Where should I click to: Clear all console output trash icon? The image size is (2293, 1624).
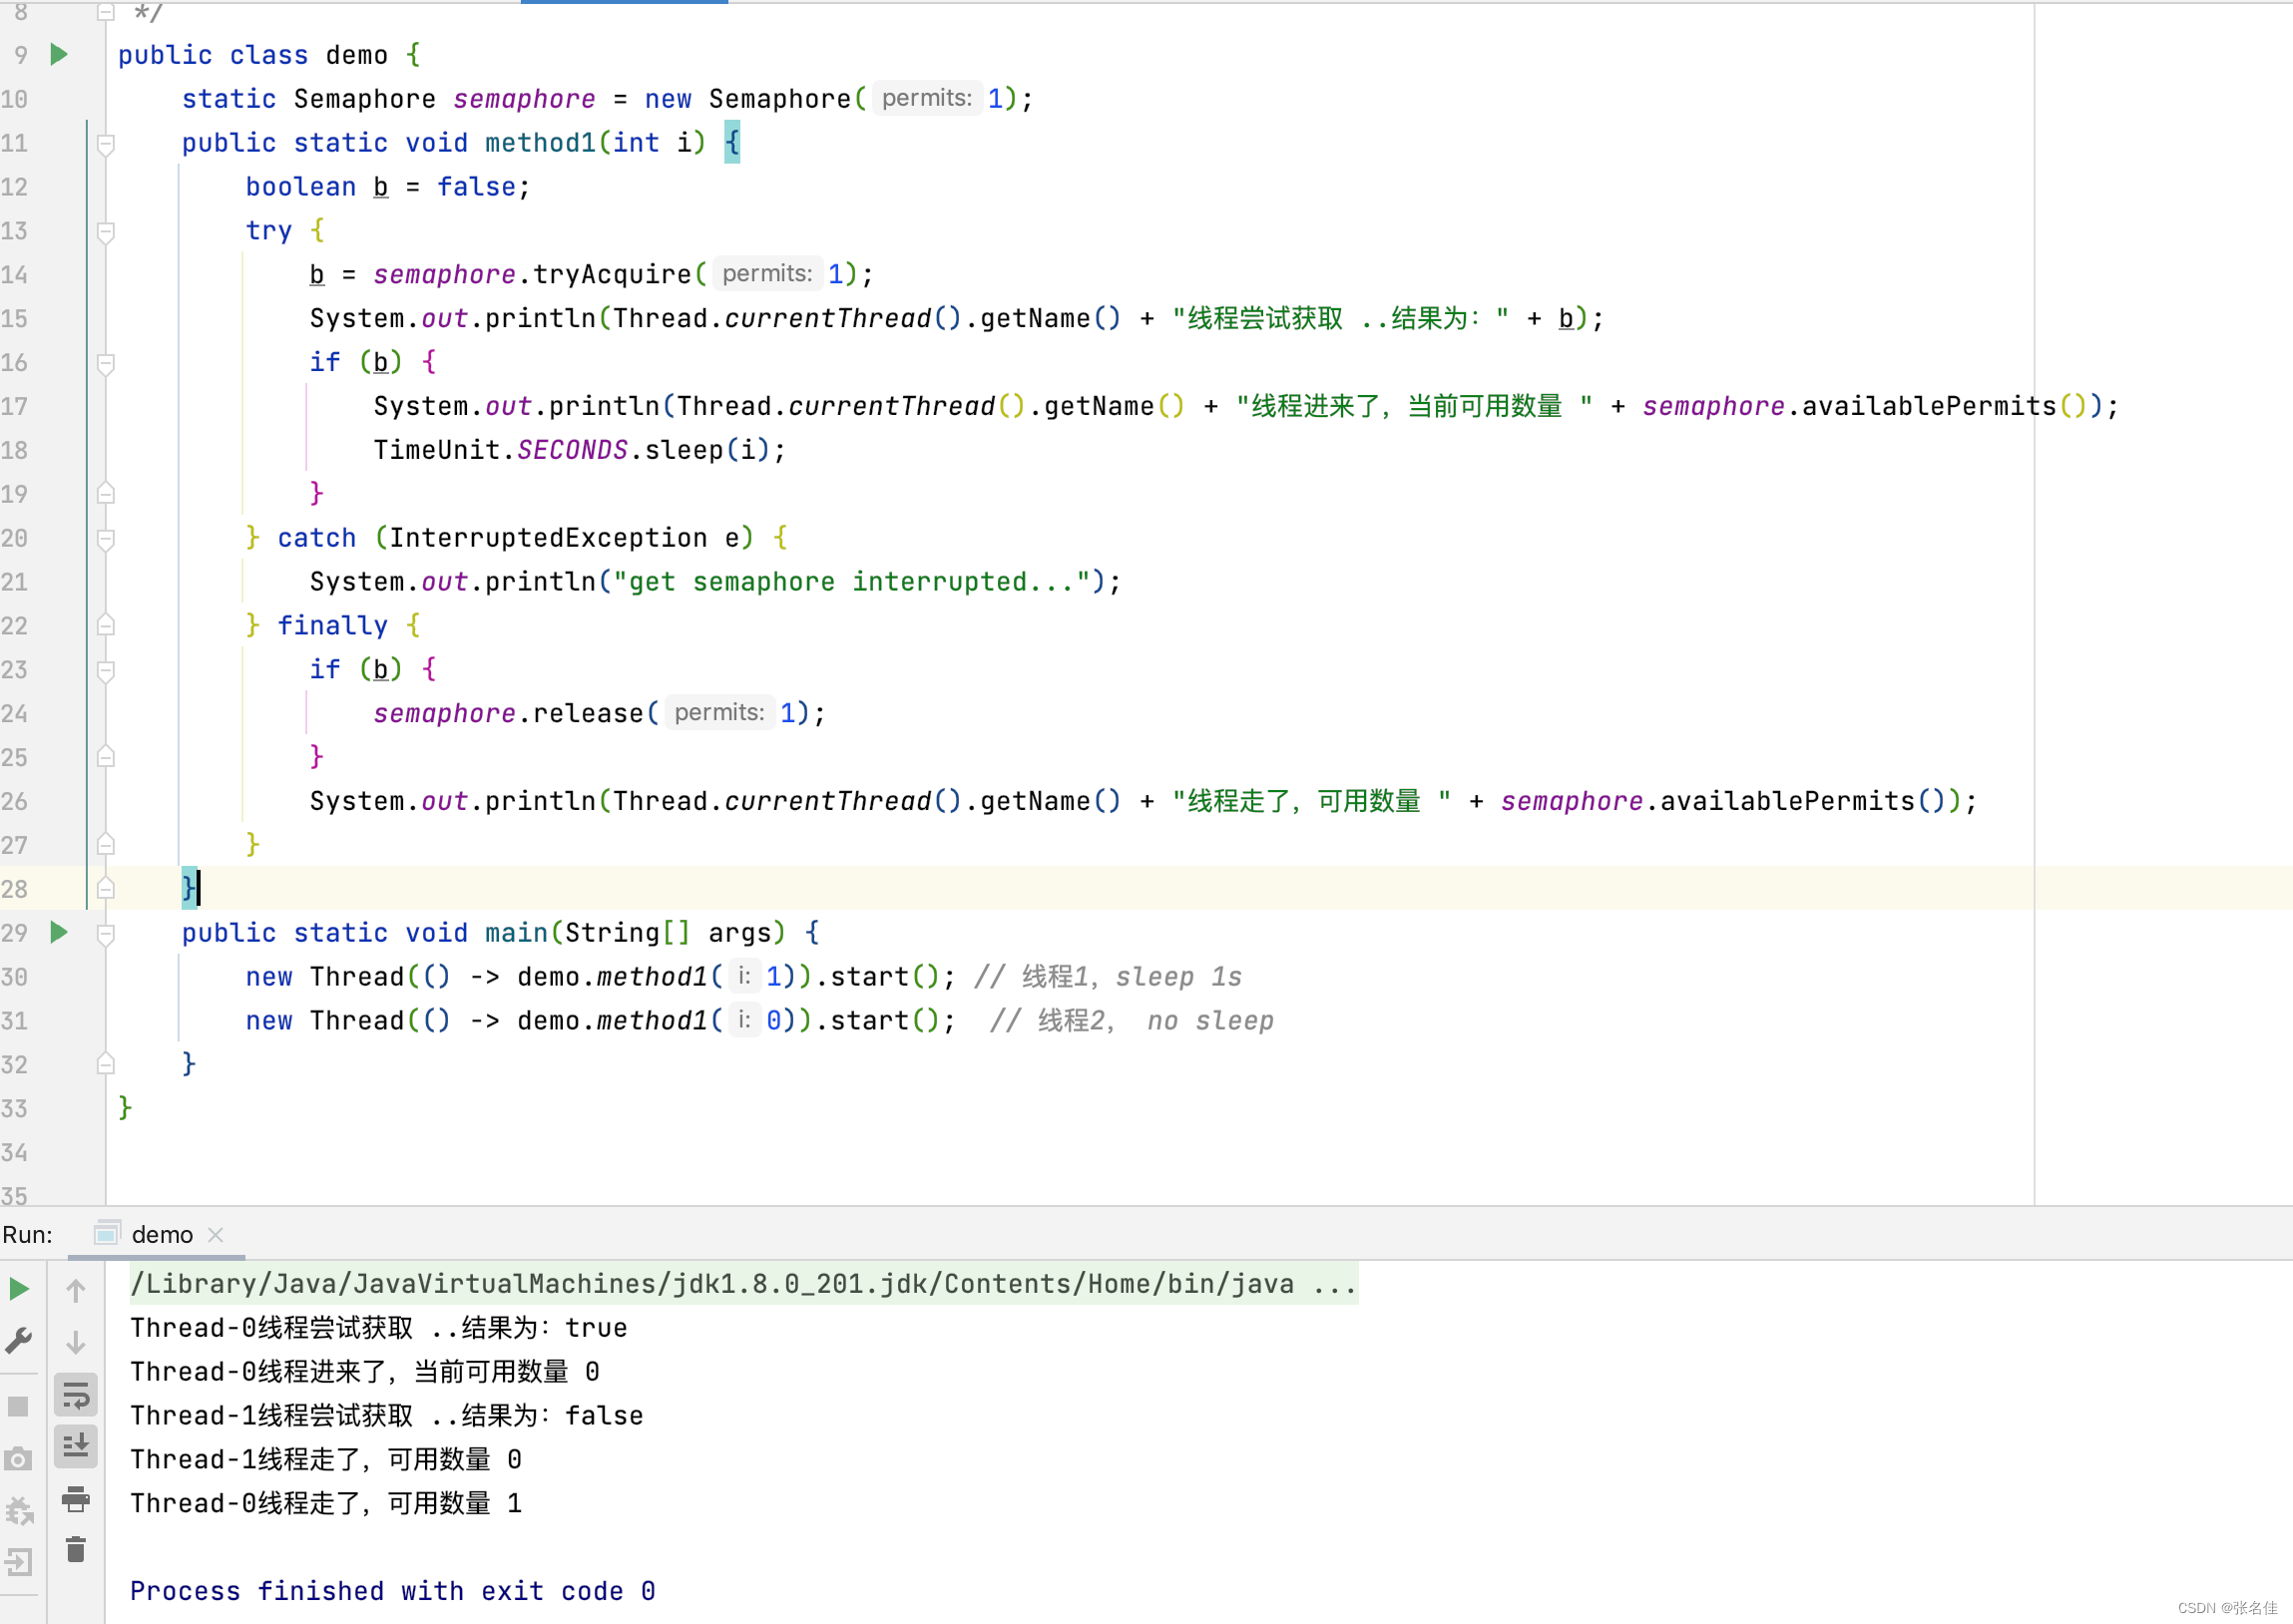76,1550
